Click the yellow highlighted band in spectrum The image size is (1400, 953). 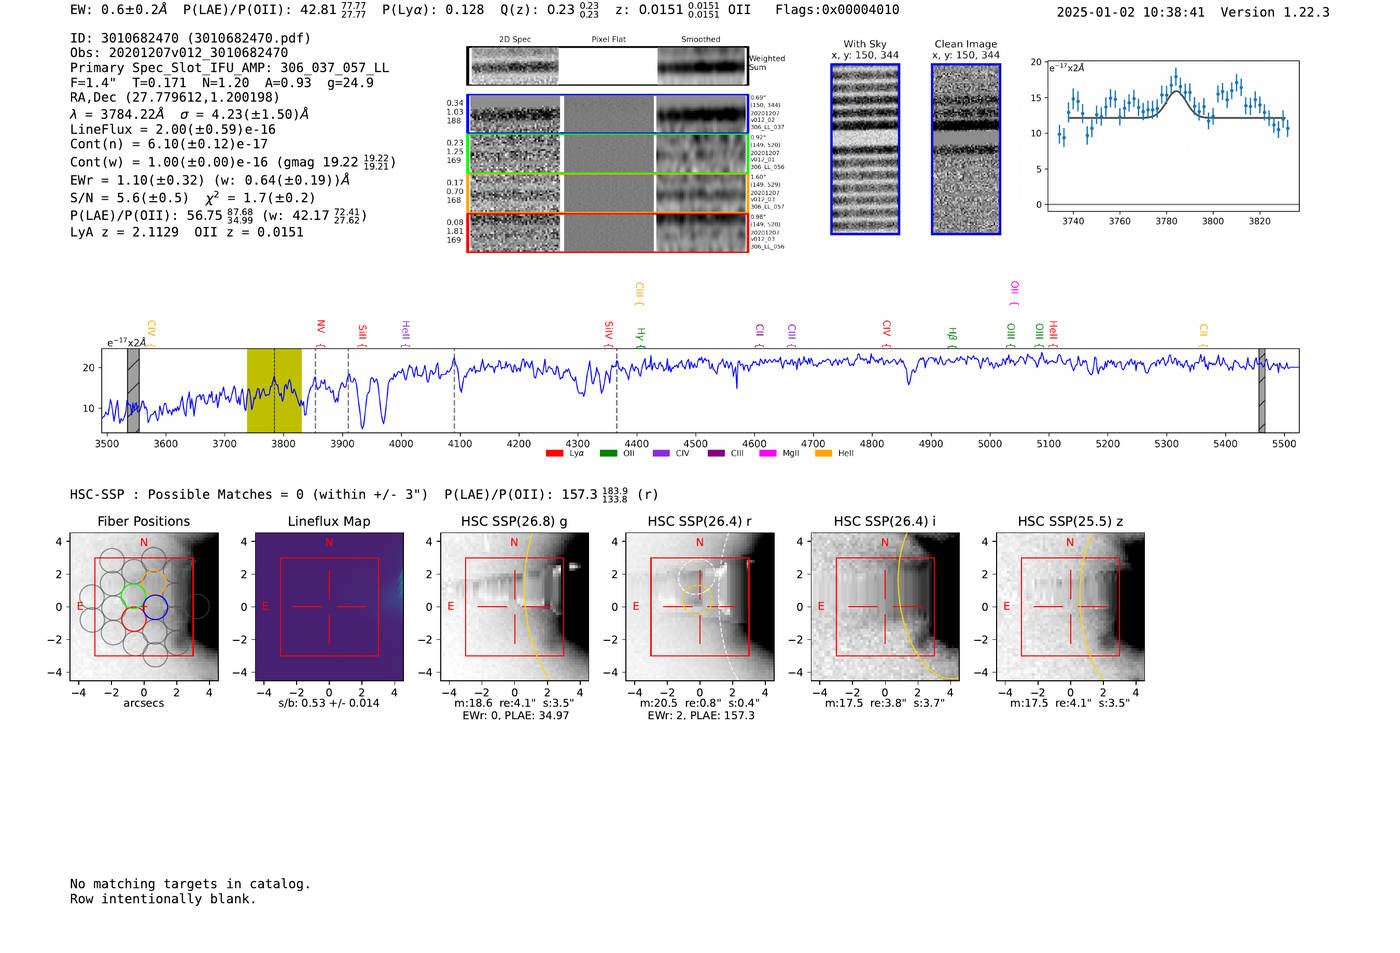pyautogui.click(x=274, y=391)
